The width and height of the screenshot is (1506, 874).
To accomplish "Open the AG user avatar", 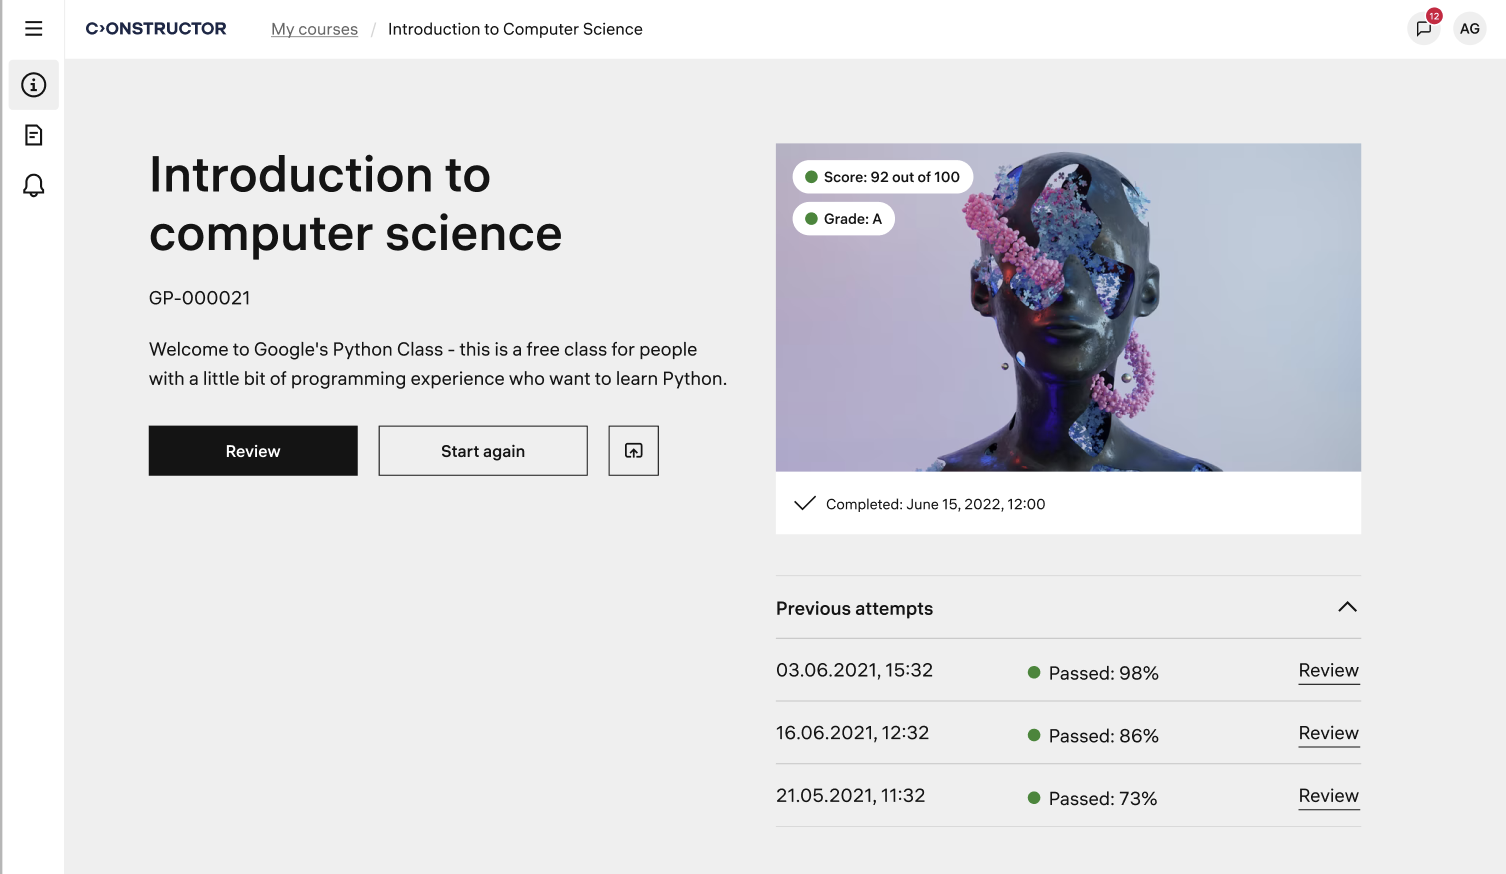I will (x=1469, y=29).
